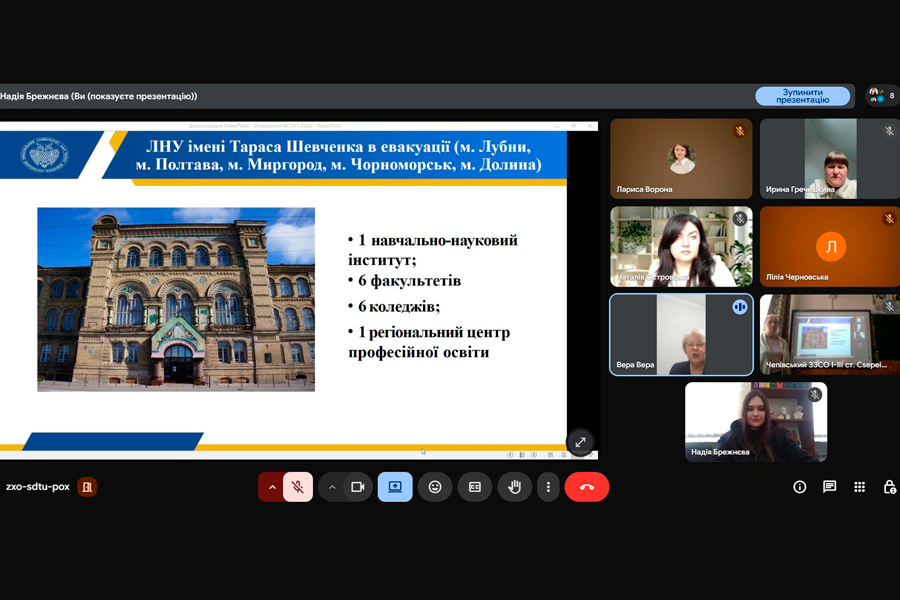Toggle closed captions in the toolbar
Image resolution: width=900 pixels, height=600 pixels.
click(x=475, y=487)
